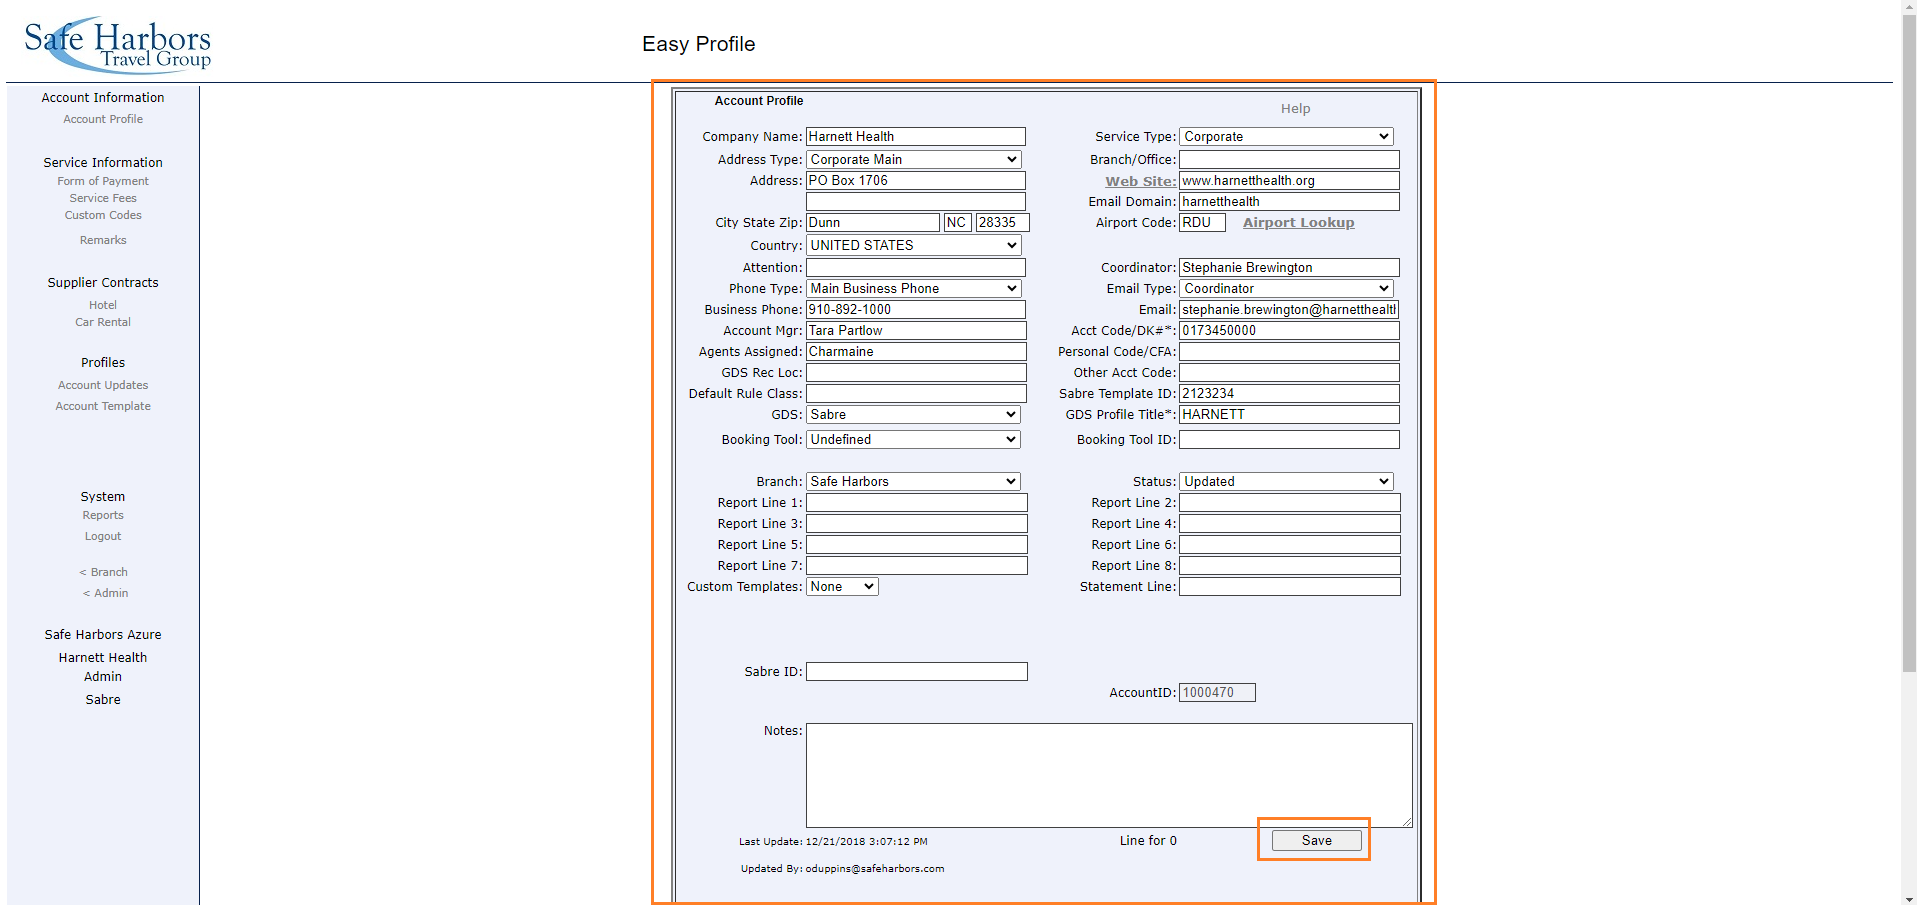Click the Web Site URL field
This screenshot has height=905, width=1917.
[1289, 181]
